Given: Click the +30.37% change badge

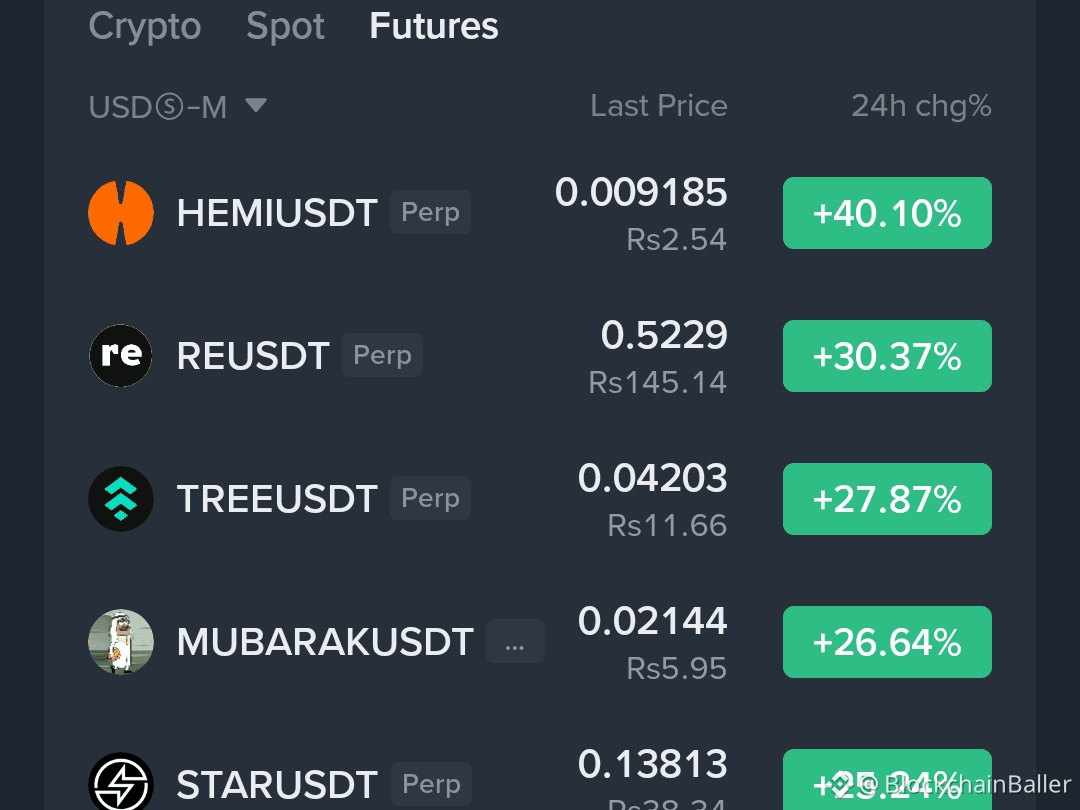Looking at the screenshot, I should tap(887, 356).
